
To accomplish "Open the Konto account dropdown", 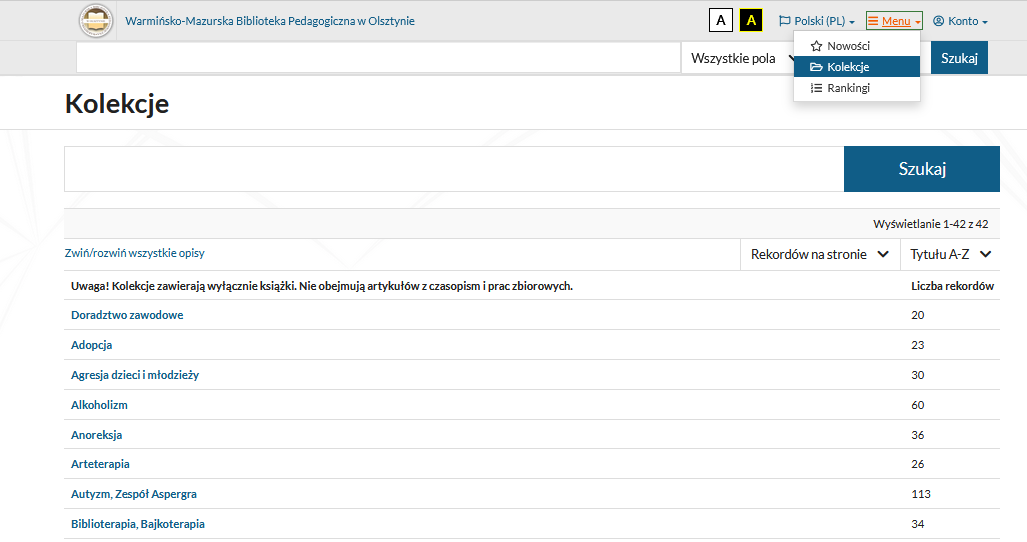I will 960,21.
